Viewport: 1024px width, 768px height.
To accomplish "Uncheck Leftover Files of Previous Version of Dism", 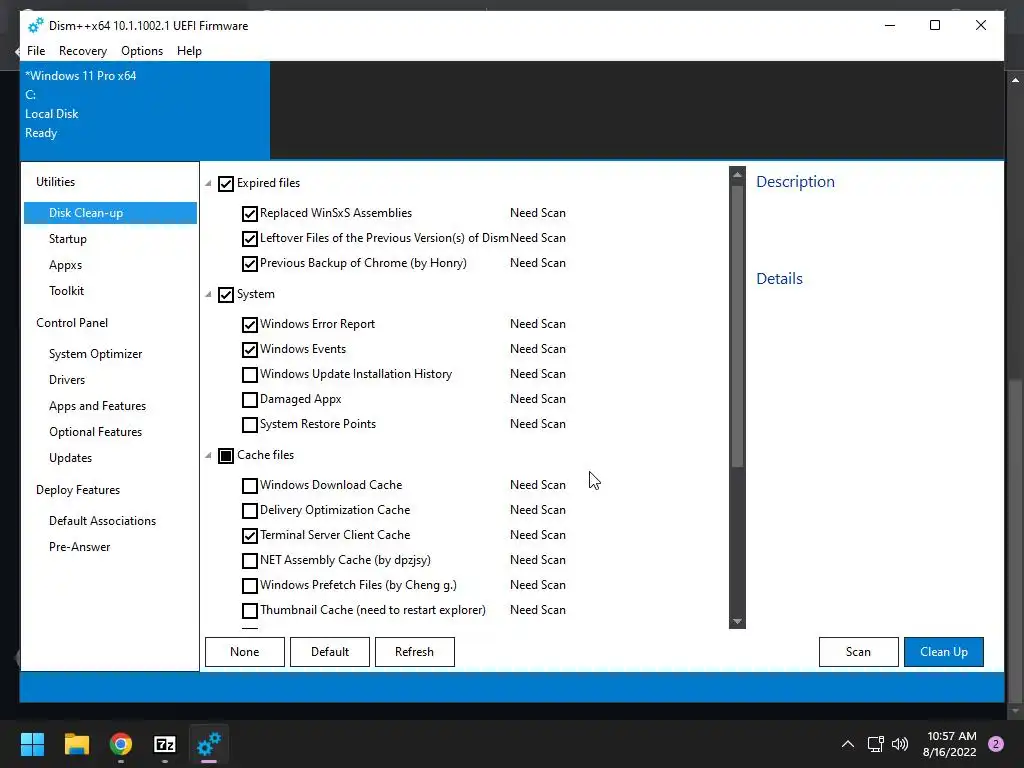I will pyautogui.click(x=249, y=238).
